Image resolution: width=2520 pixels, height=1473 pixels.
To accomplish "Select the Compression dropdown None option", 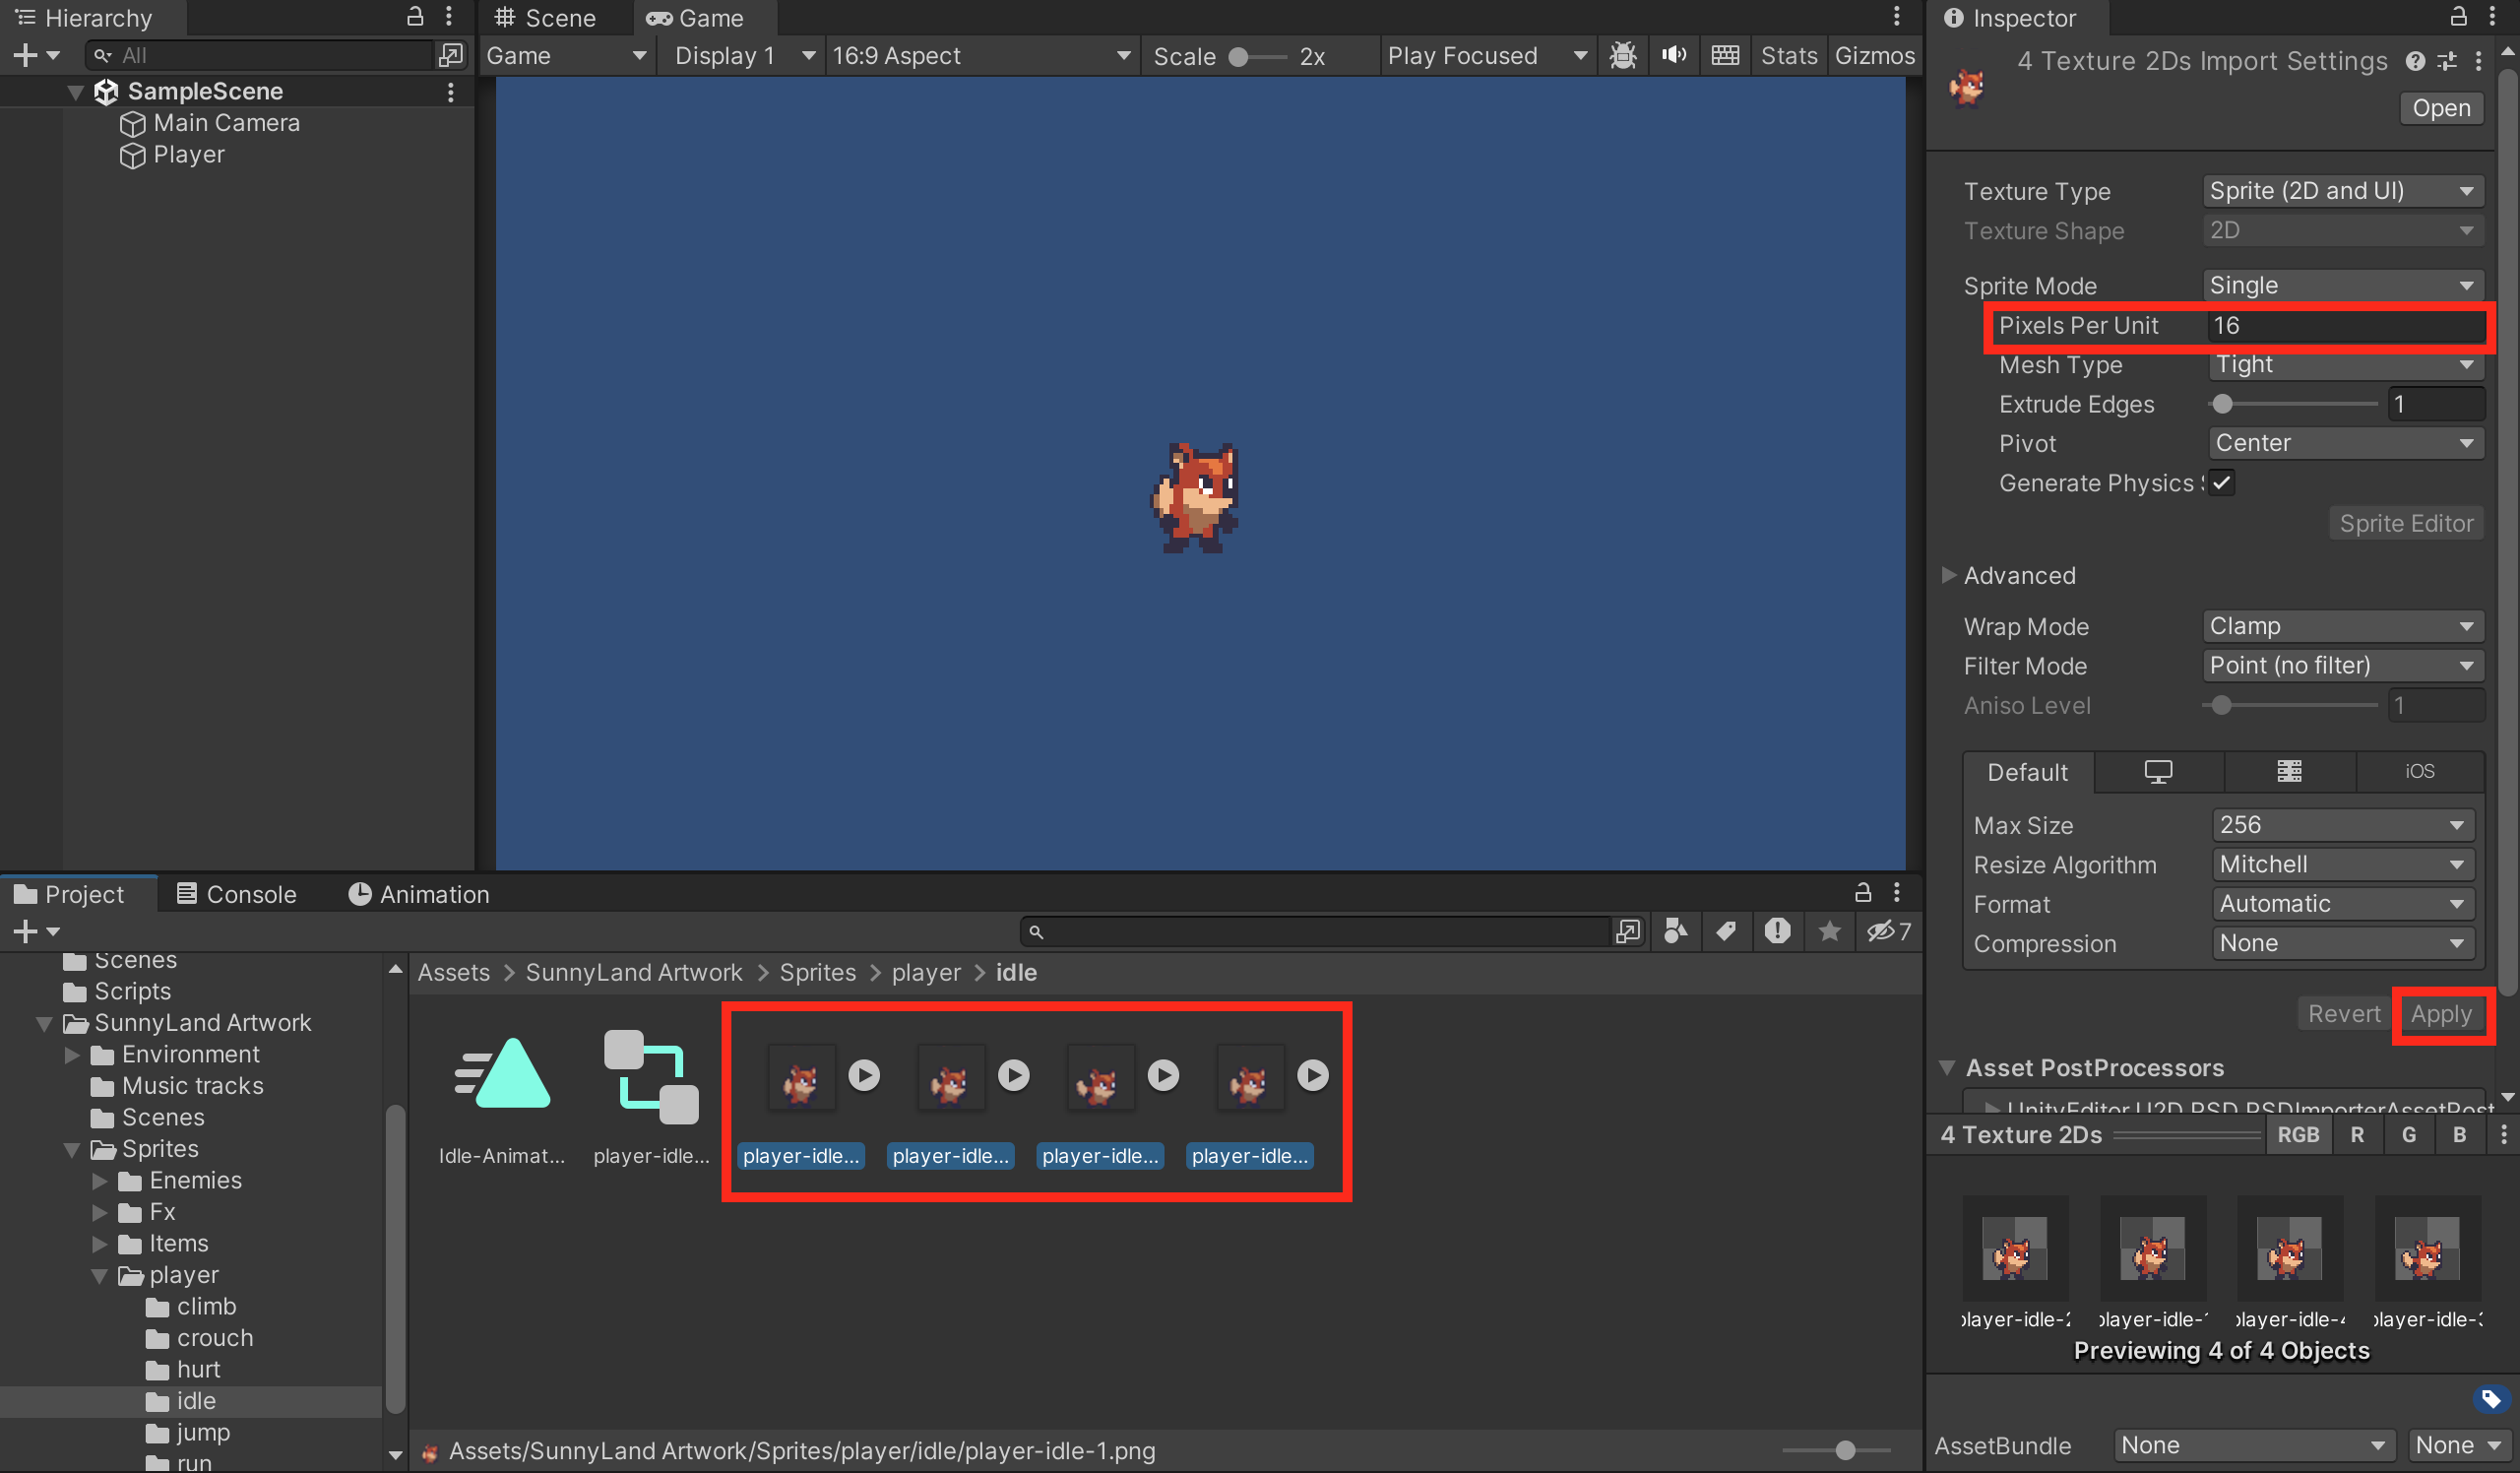I will click(x=2343, y=943).
